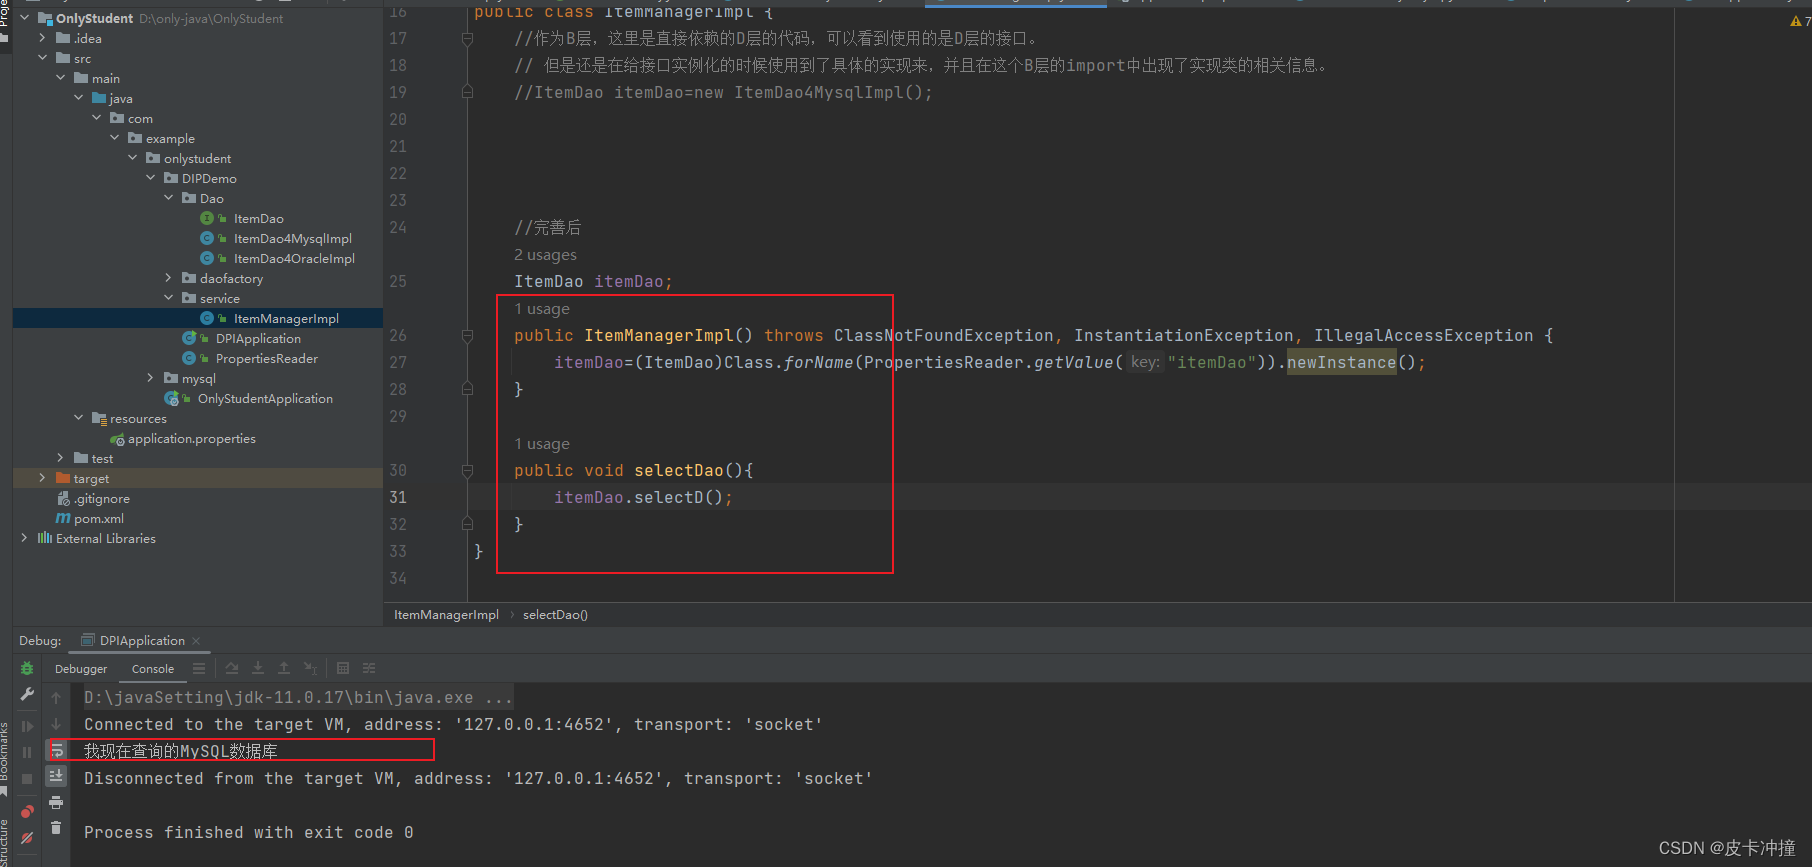Click the Run to Cursor icon
This screenshot has height=867, width=1812.
click(311, 668)
